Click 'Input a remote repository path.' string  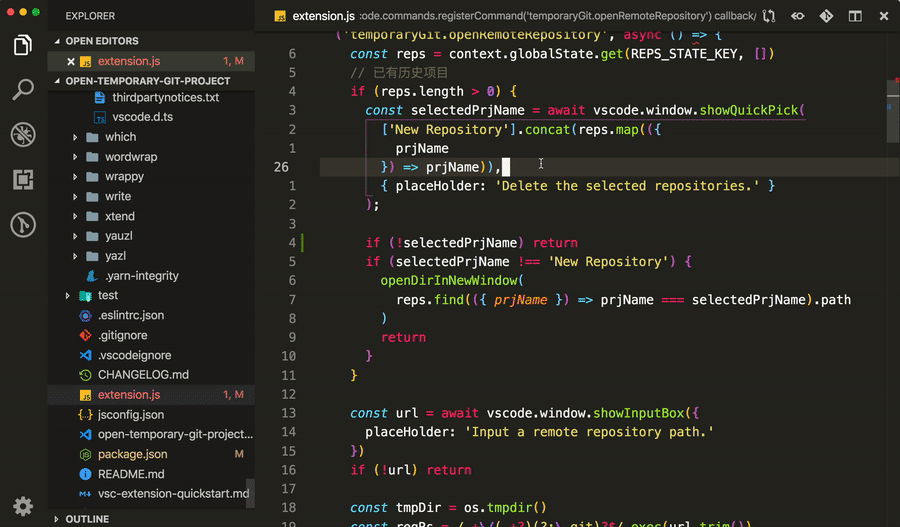coord(589,432)
